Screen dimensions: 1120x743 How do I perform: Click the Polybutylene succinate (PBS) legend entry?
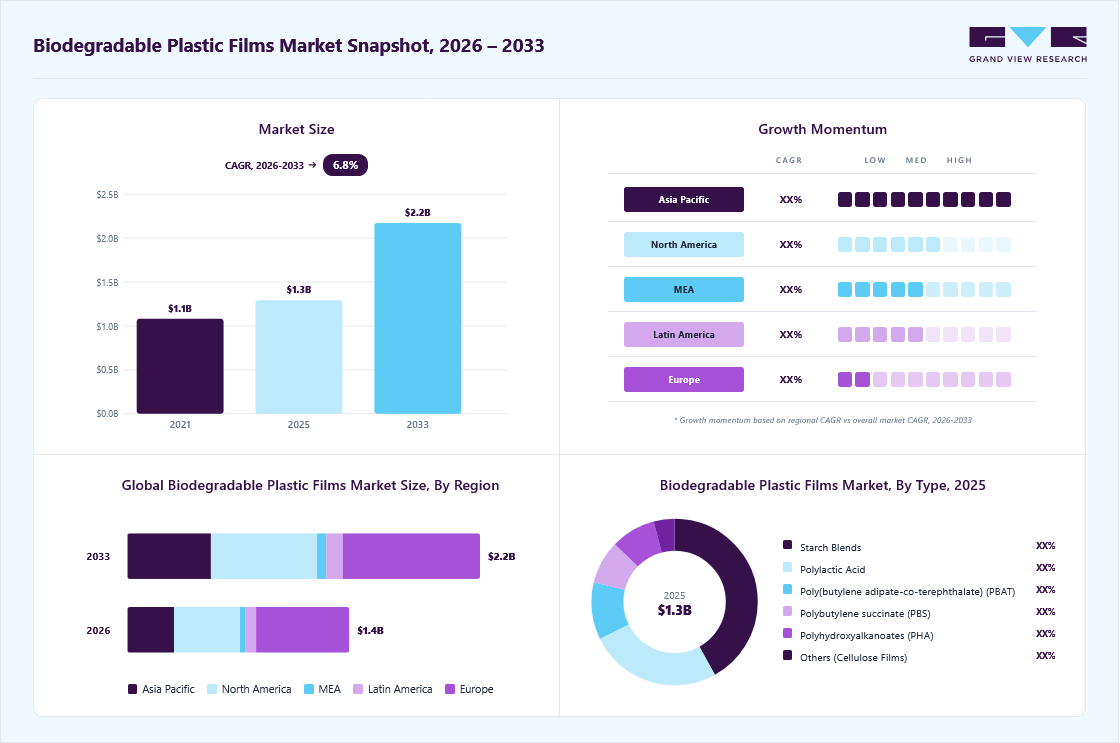coord(865,614)
